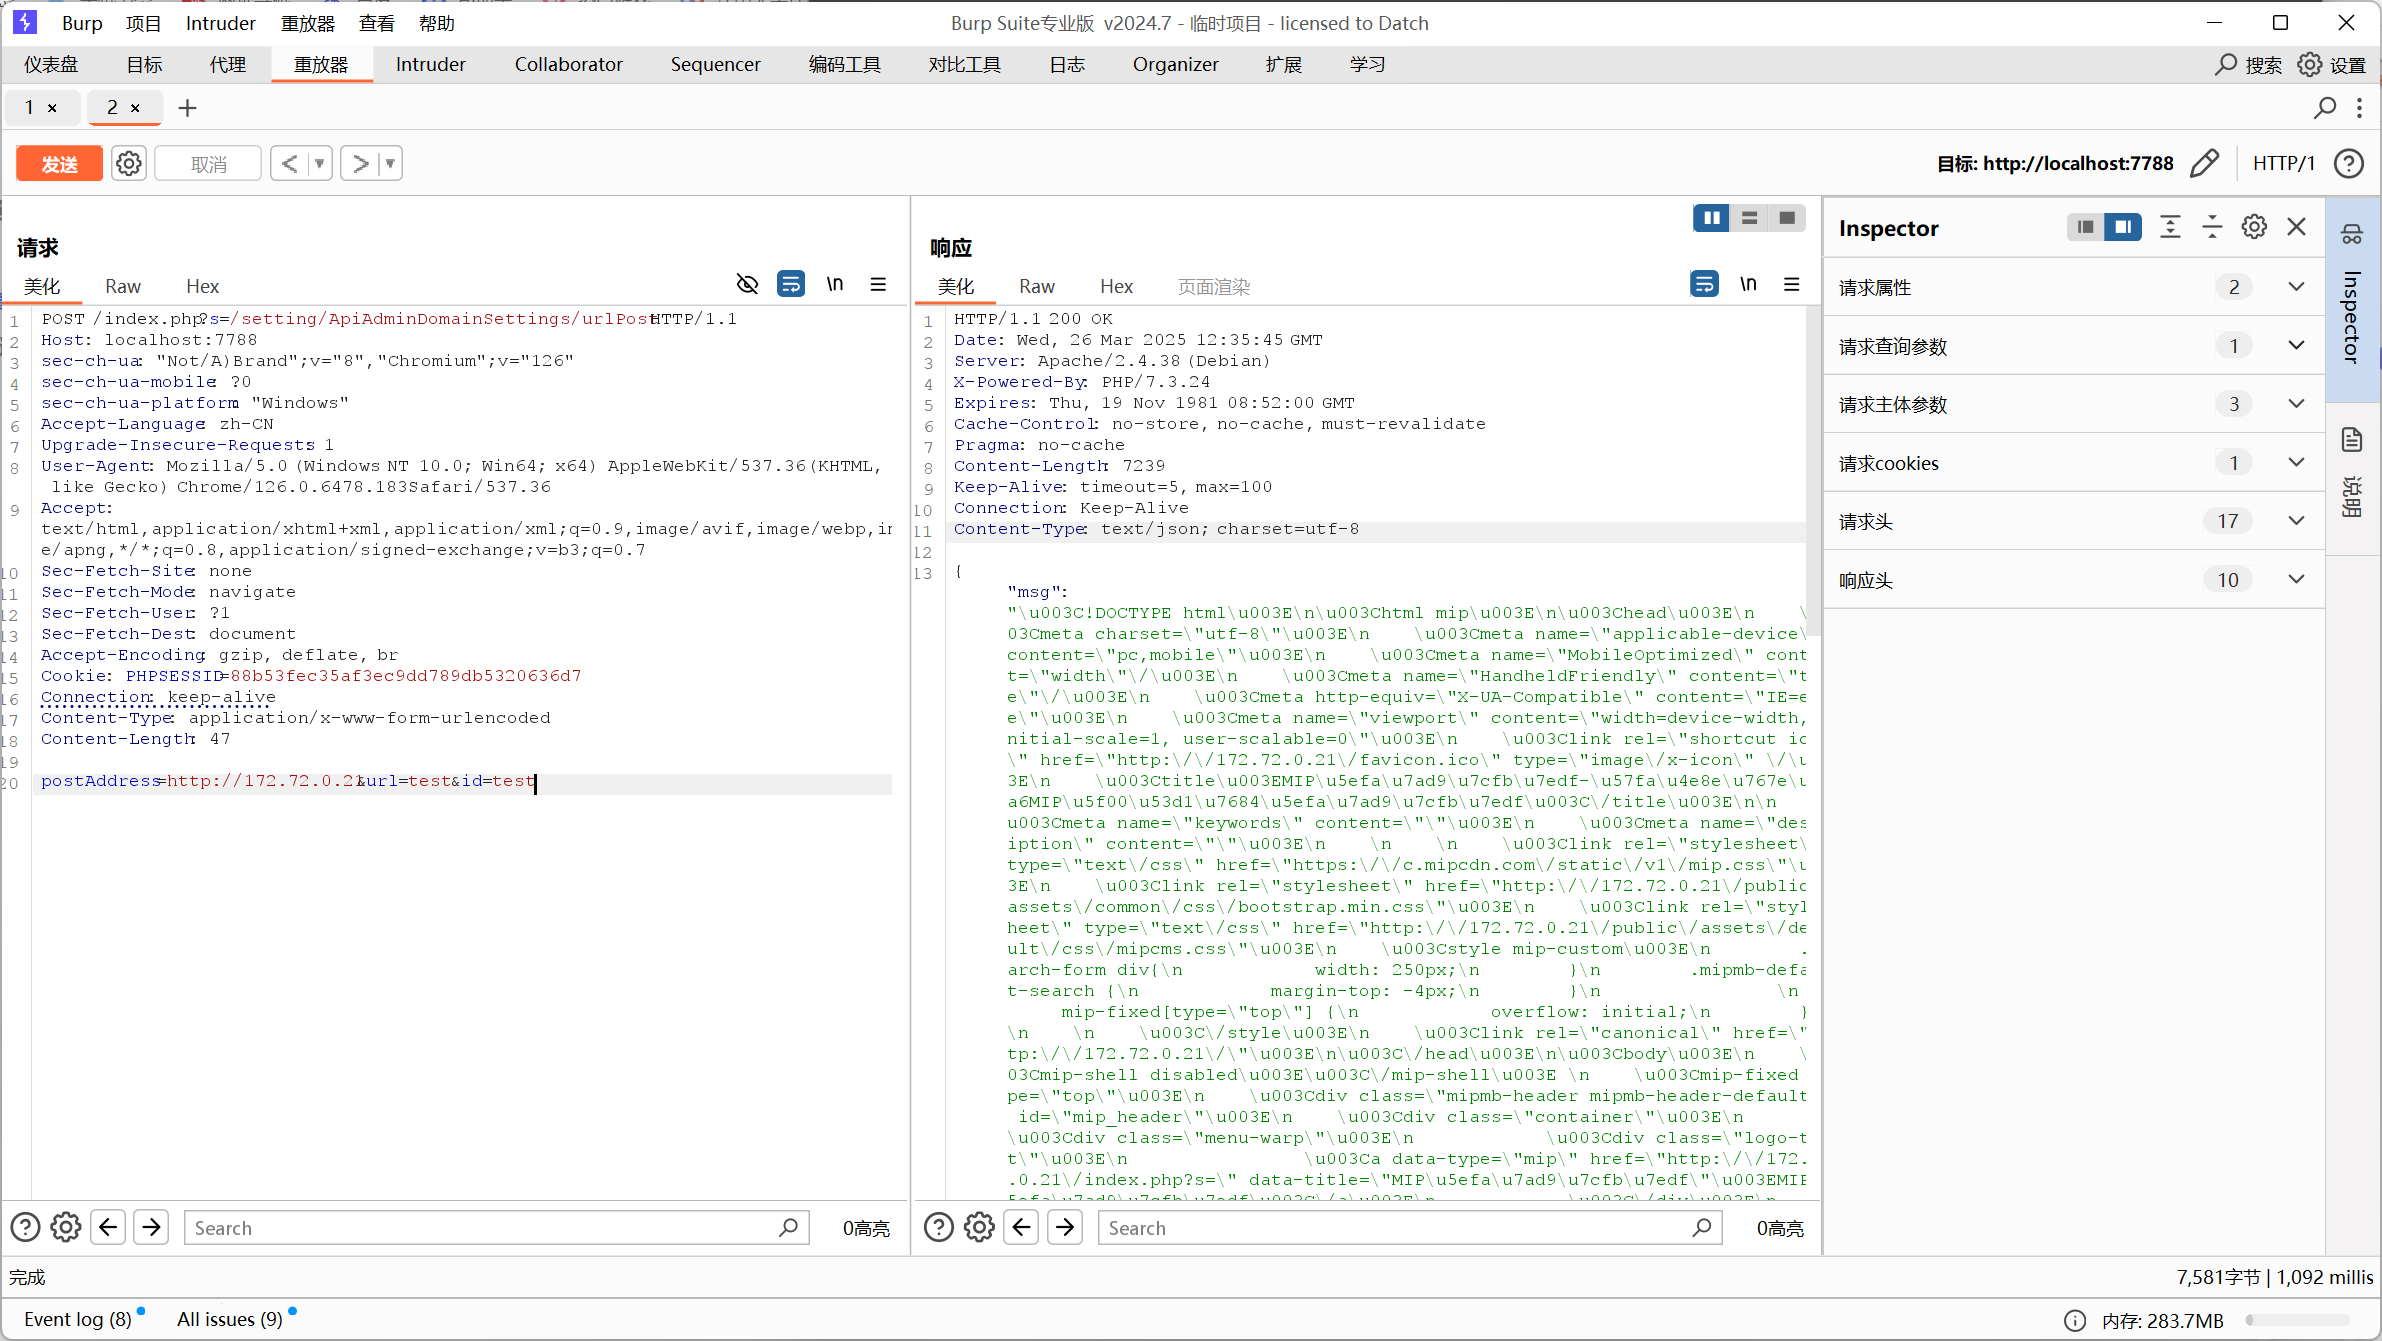The height and width of the screenshot is (1341, 2382).
Task: Open the response Hex tab
Action: [1116, 287]
